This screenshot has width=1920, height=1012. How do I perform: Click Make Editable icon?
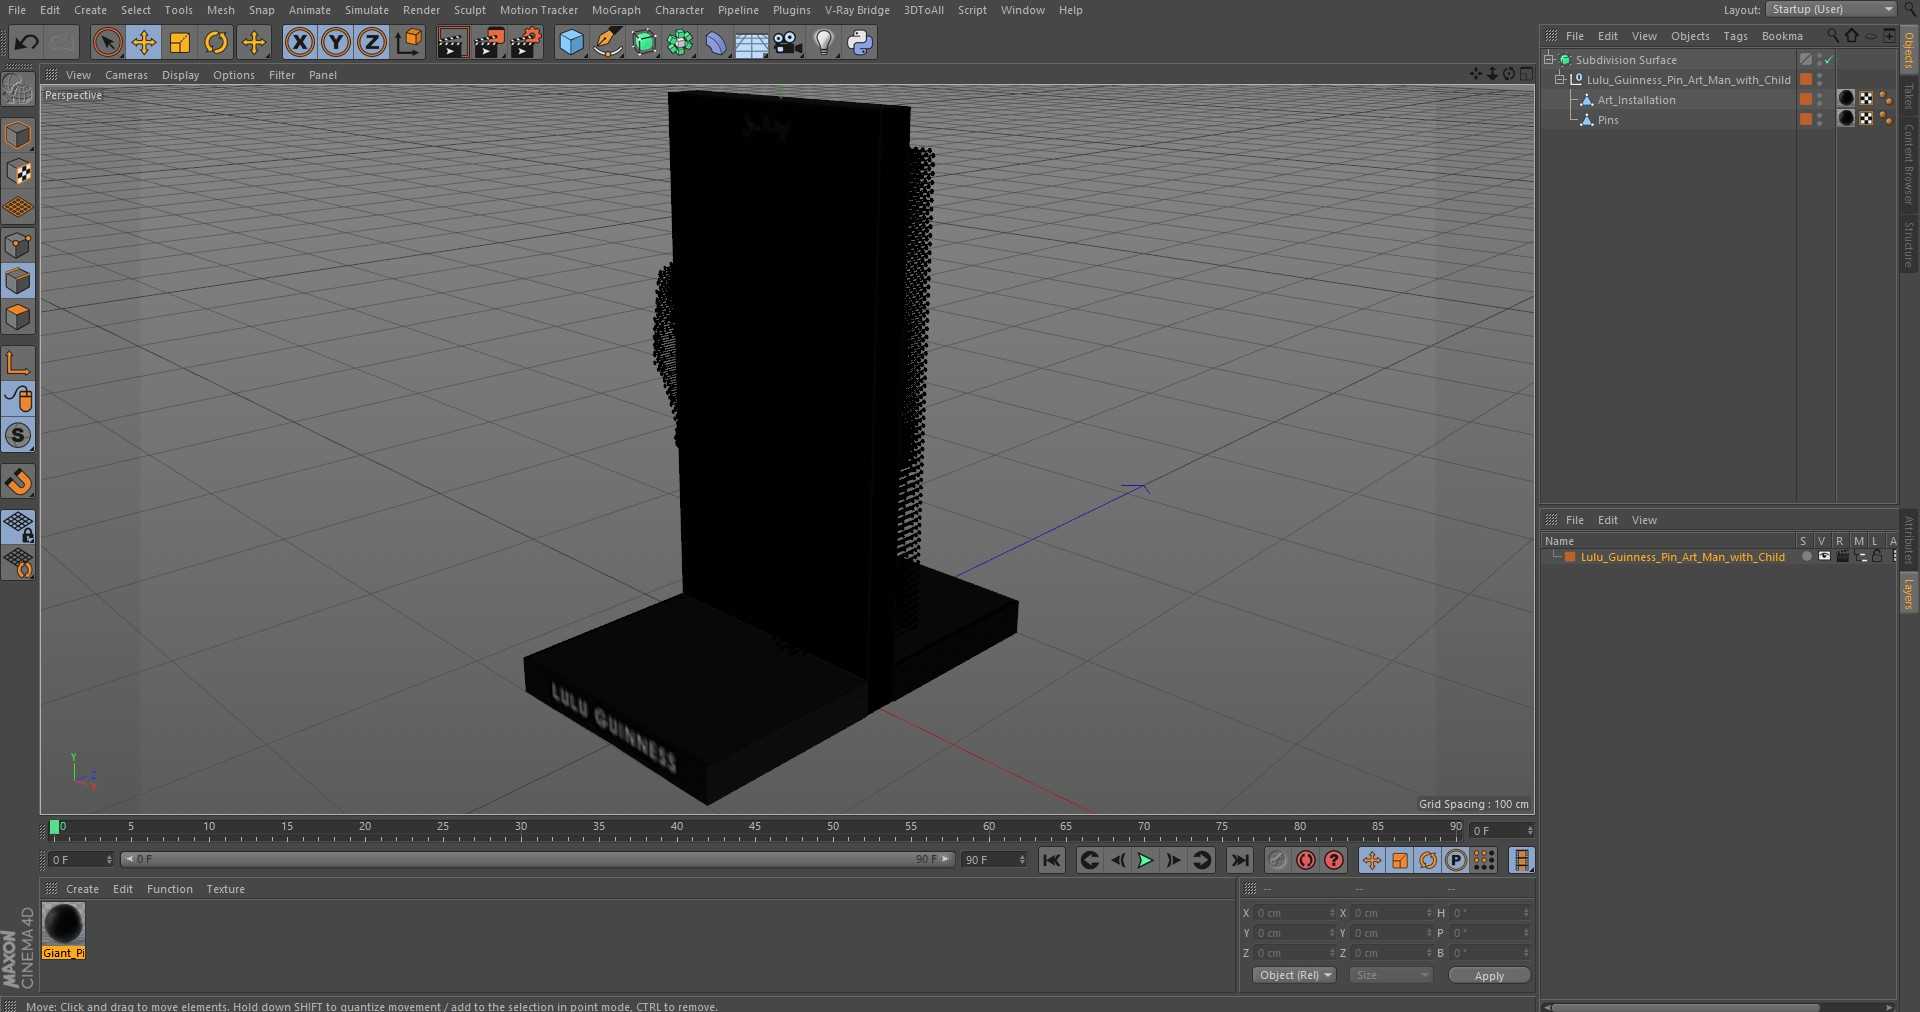coord(18,89)
